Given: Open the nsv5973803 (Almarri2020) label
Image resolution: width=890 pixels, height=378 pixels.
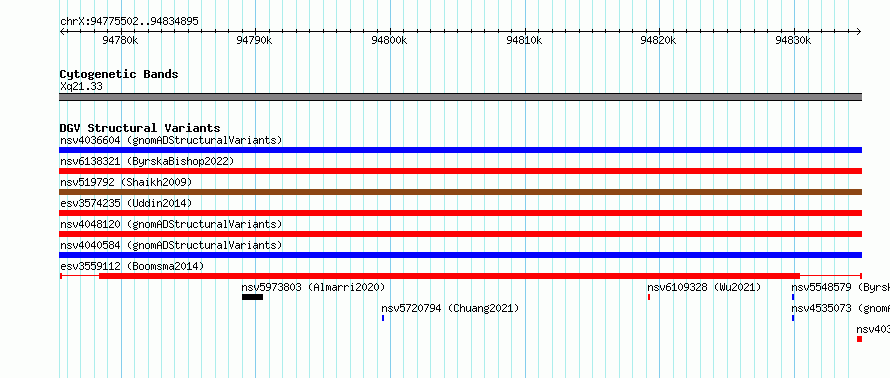Looking at the screenshot, I should tap(313, 287).
